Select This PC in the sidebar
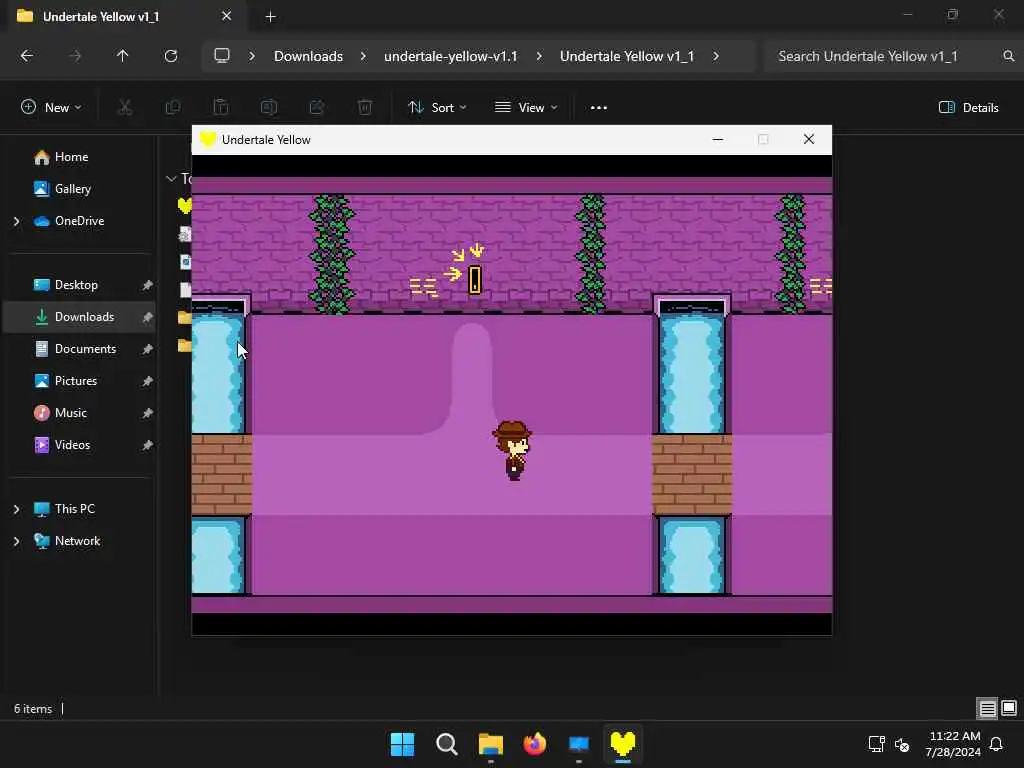Image resolution: width=1024 pixels, height=768 pixels. (74, 509)
